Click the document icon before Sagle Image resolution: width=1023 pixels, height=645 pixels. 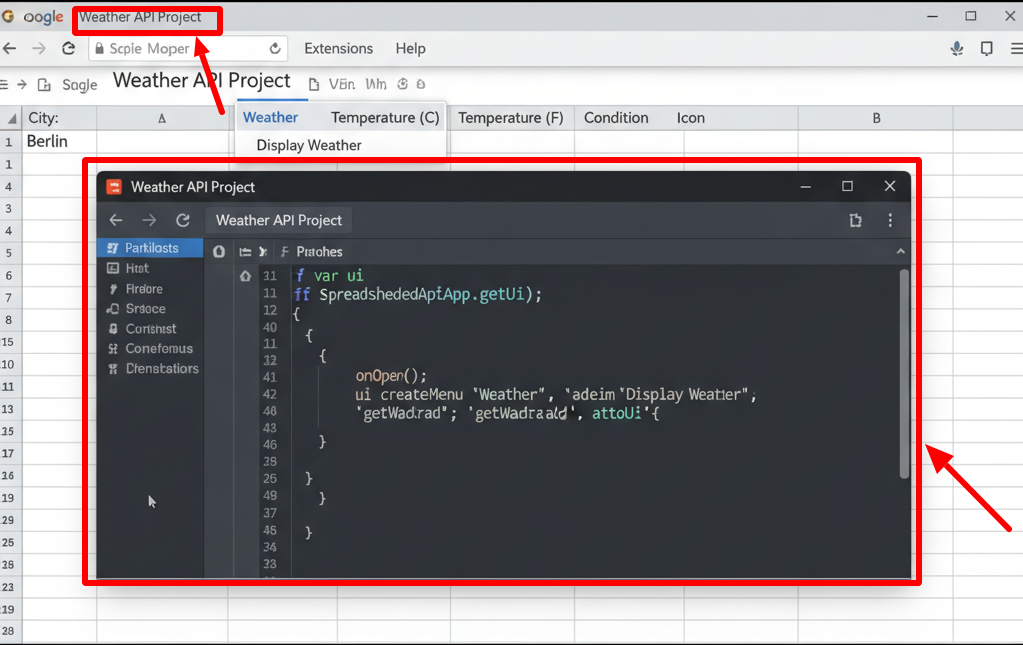pos(44,85)
